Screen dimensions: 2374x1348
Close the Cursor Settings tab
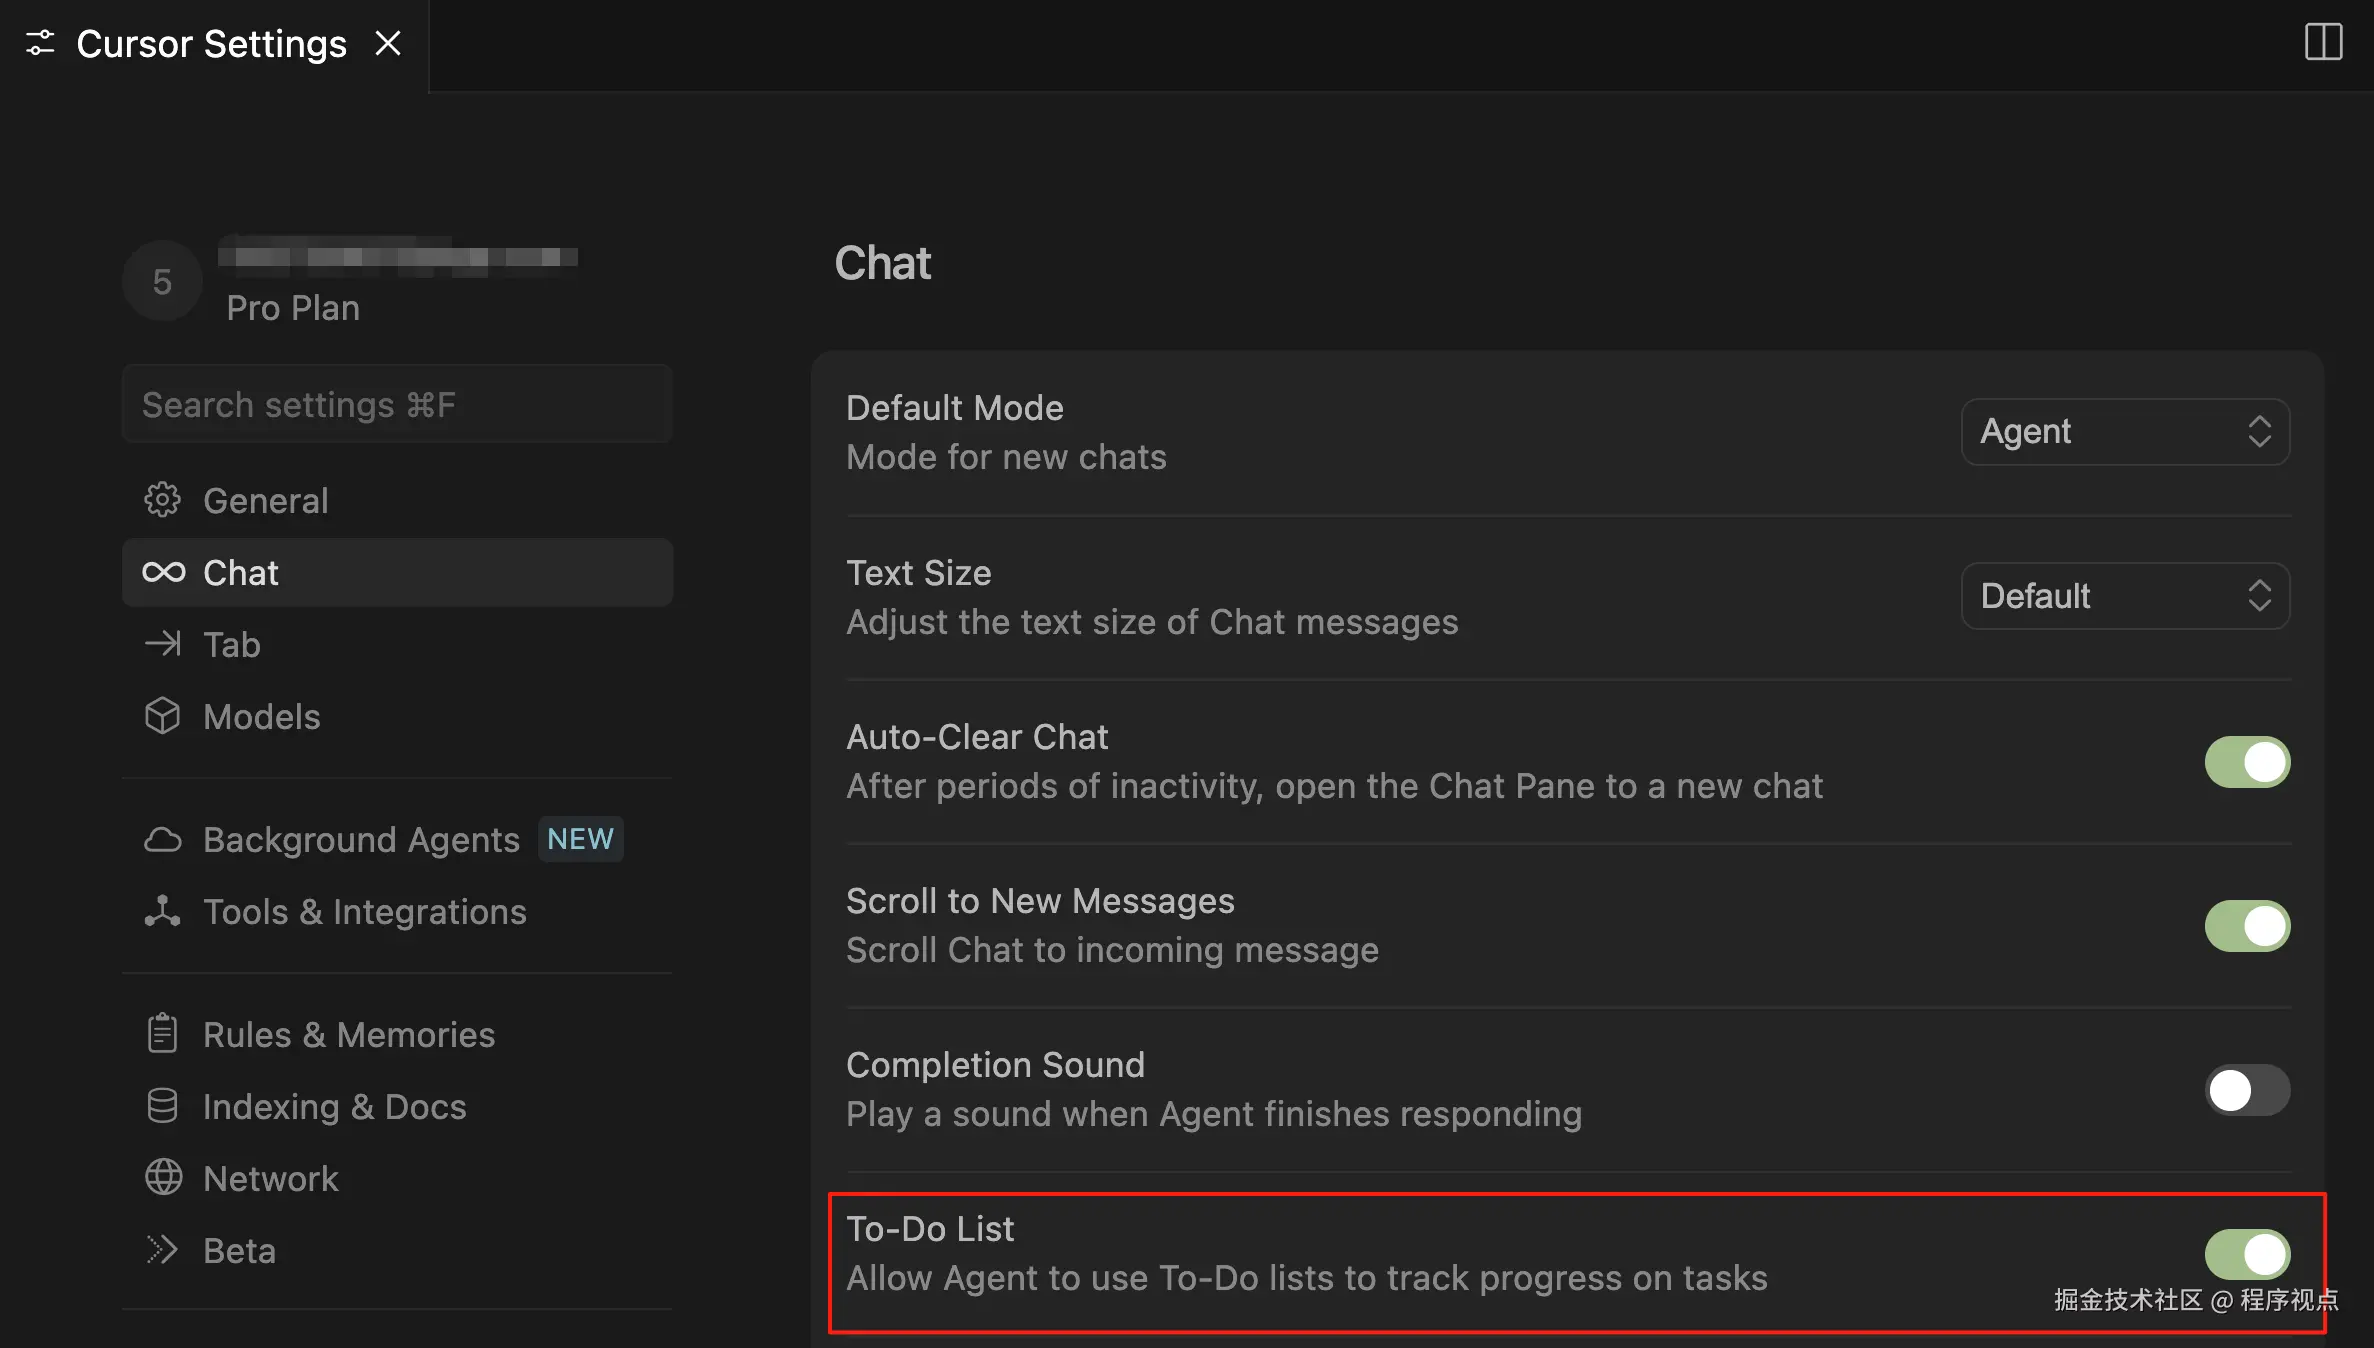[x=388, y=44]
